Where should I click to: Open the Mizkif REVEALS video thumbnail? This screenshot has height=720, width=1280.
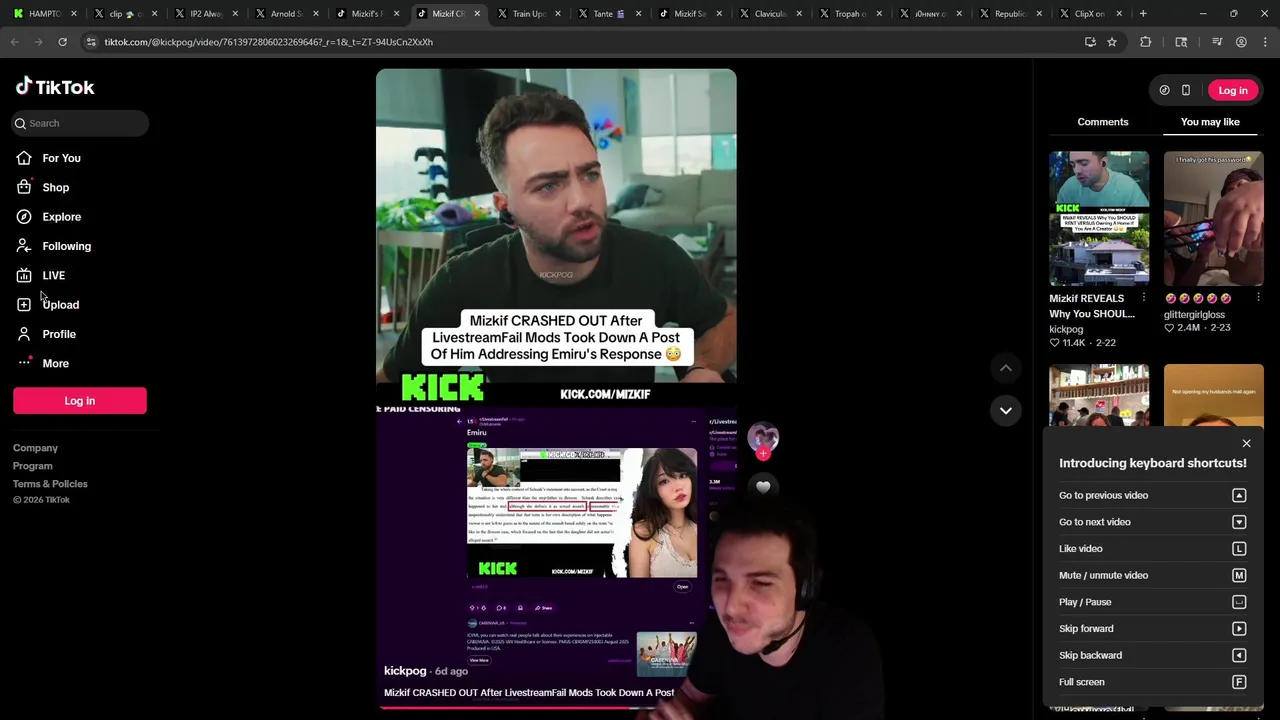tap(1099, 218)
